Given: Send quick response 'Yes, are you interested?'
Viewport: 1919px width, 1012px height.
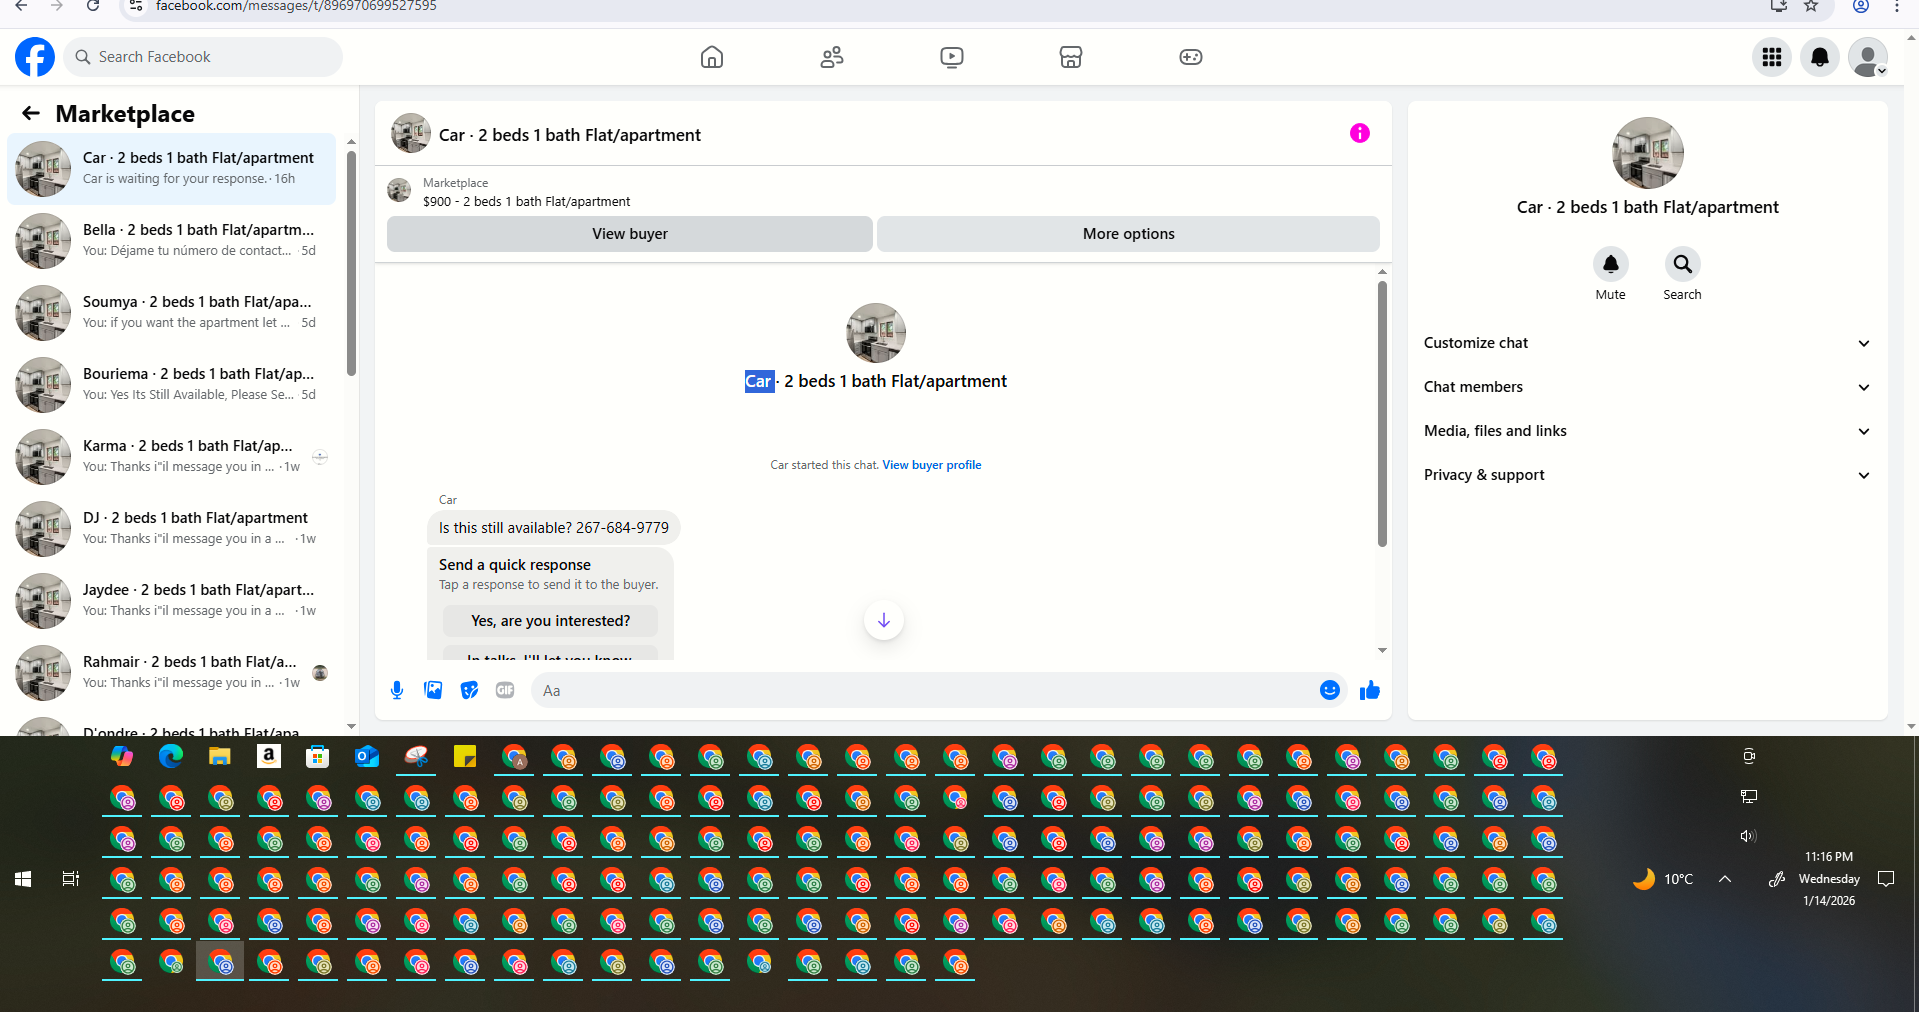Looking at the screenshot, I should pos(551,621).
